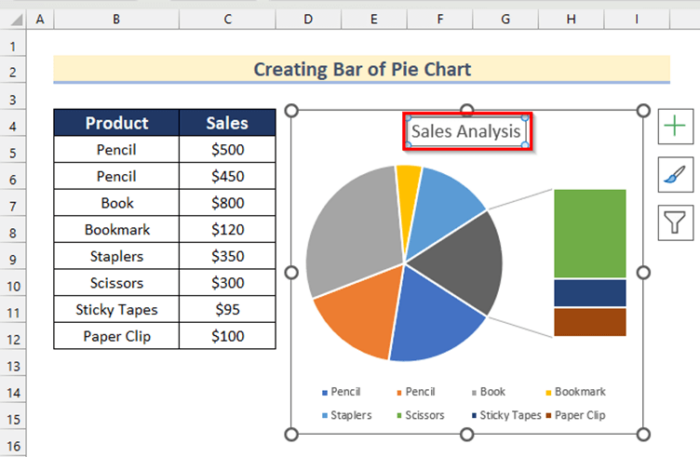Viewport: 700px width, 457px height.
Task: Click the Sales table header cell
Action: (x=227, y=123)
